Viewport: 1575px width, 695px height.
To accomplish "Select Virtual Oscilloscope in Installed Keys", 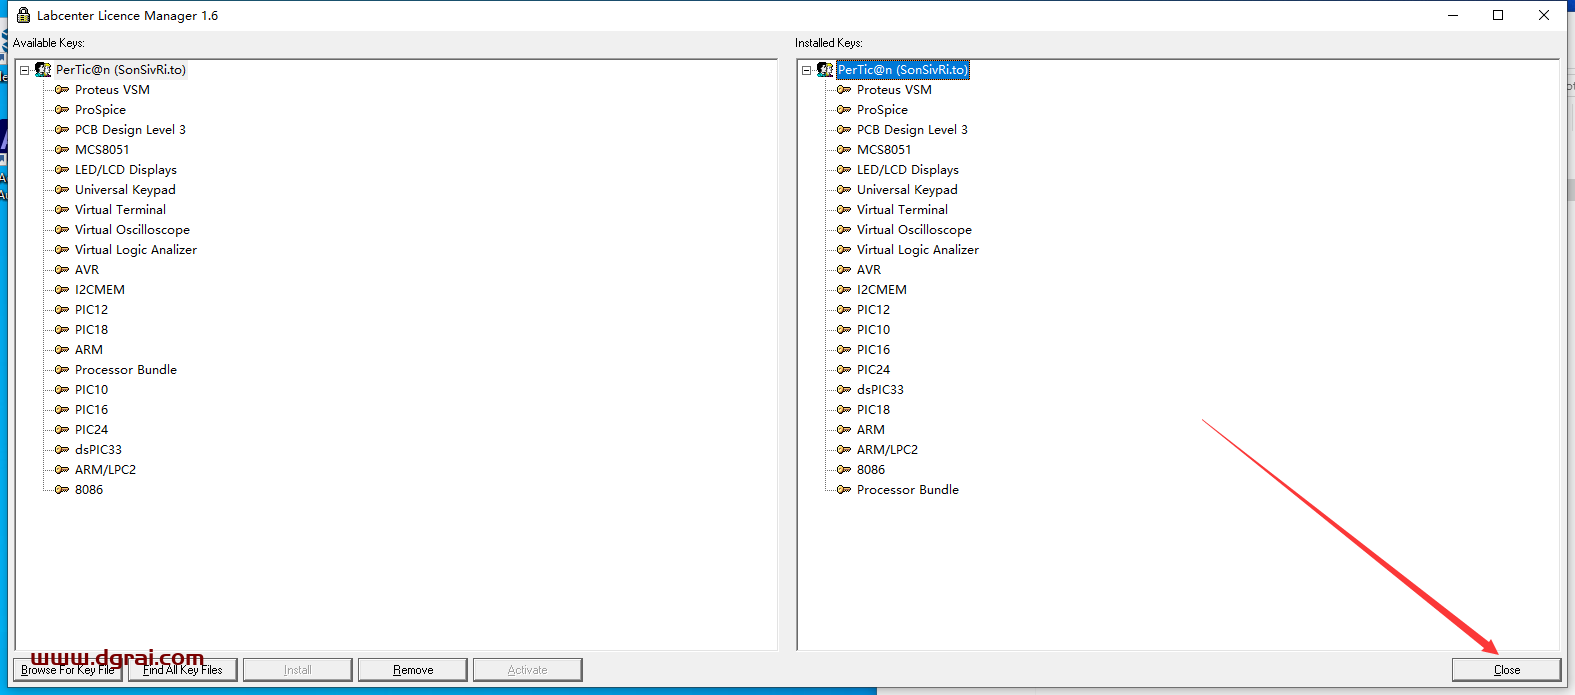I will [x=914, y=230].
